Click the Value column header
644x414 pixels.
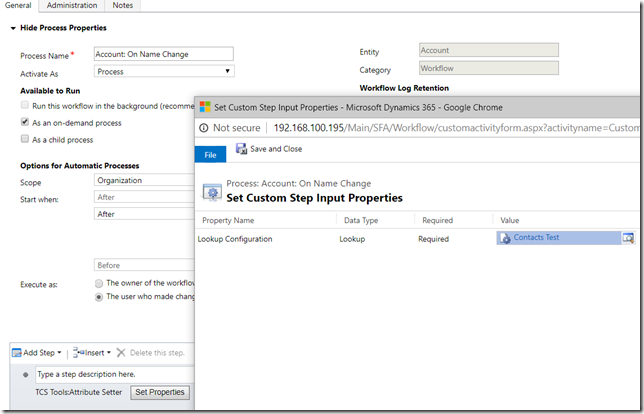point(510,221)
